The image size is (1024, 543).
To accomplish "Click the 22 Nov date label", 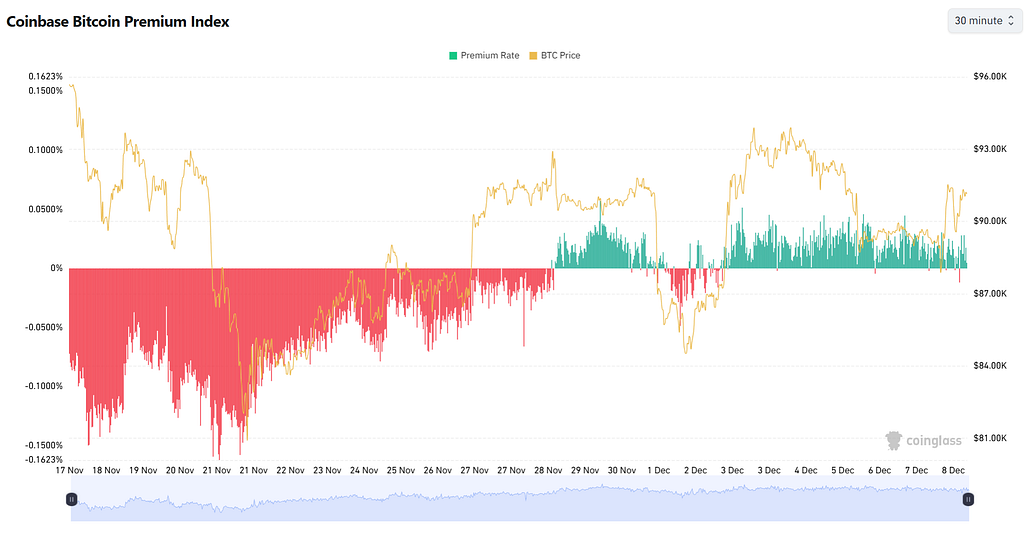I will point(290,470).
